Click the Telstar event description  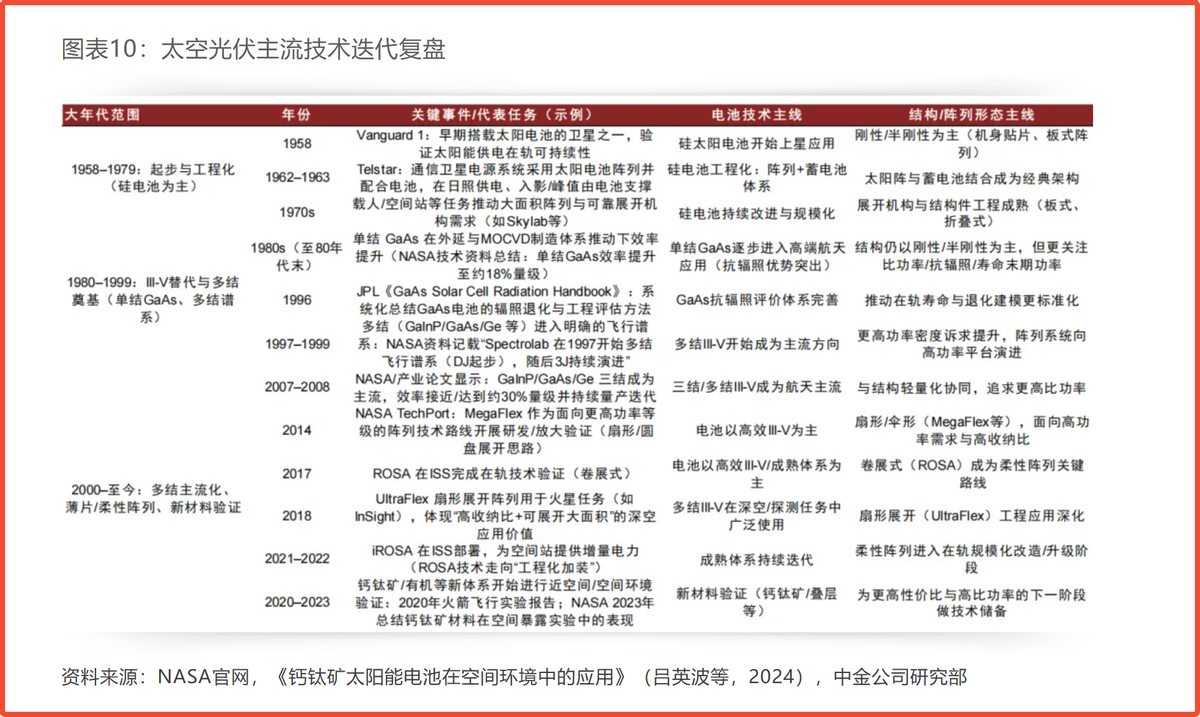coord(505,178)
